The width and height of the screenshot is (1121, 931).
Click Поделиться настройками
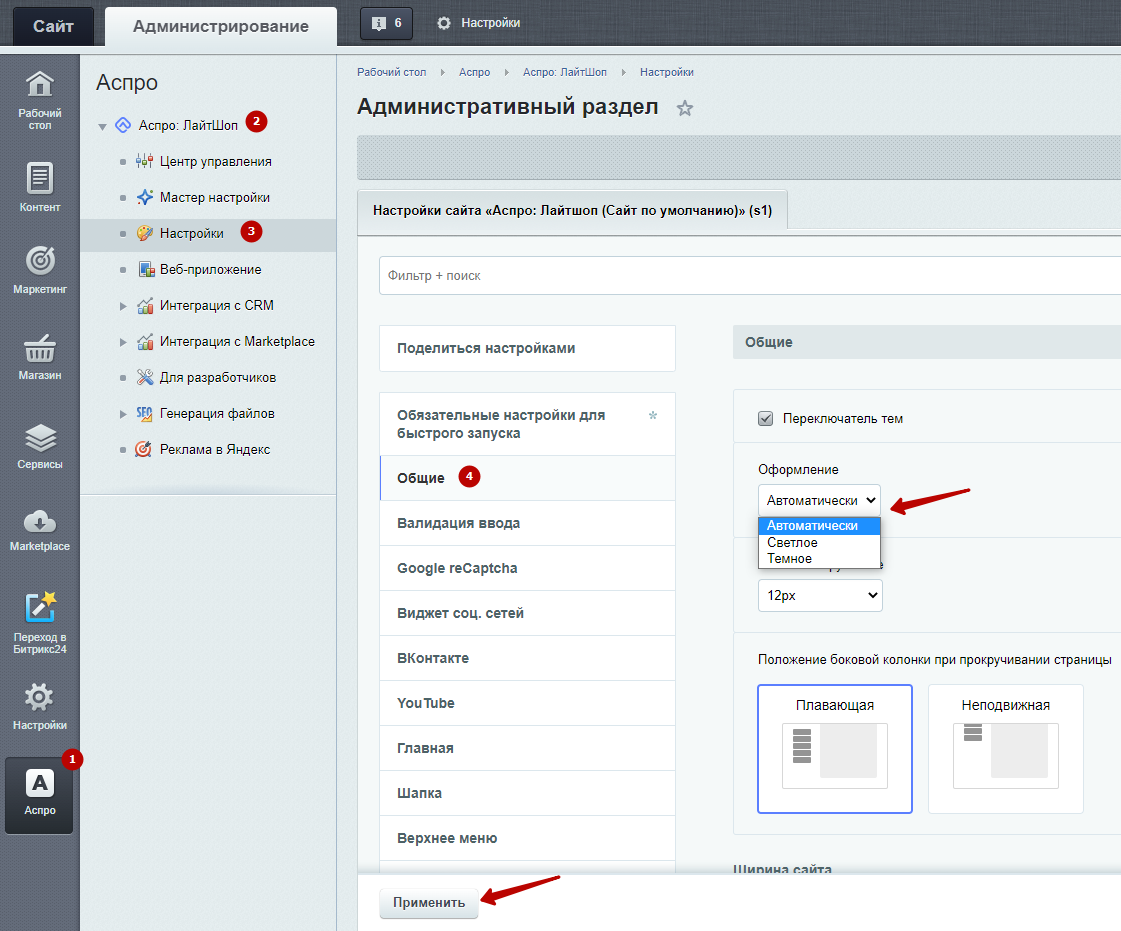[x=528, y=348]
